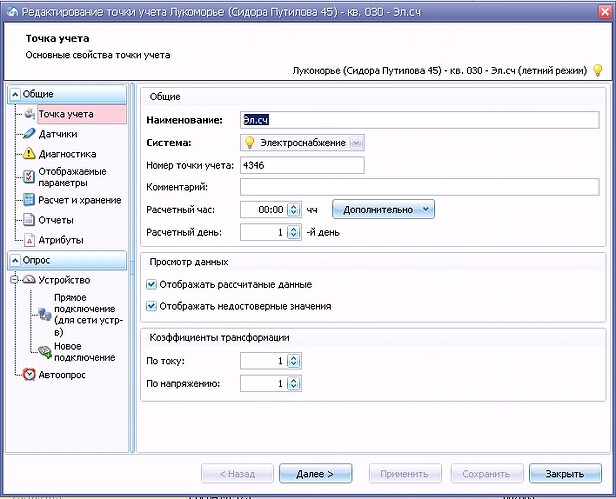Click the Номер точки учета field
The height and width of the screenshot is (499, 616).
302,165
